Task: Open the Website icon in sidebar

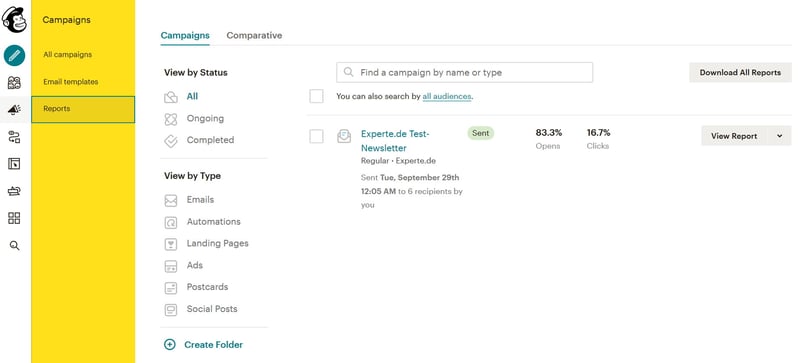Action: pyautogui.click(x=14, y=164)
